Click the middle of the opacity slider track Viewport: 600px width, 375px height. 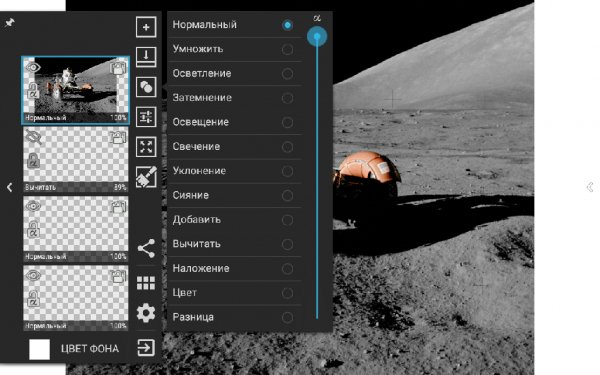tap(317, 178)
